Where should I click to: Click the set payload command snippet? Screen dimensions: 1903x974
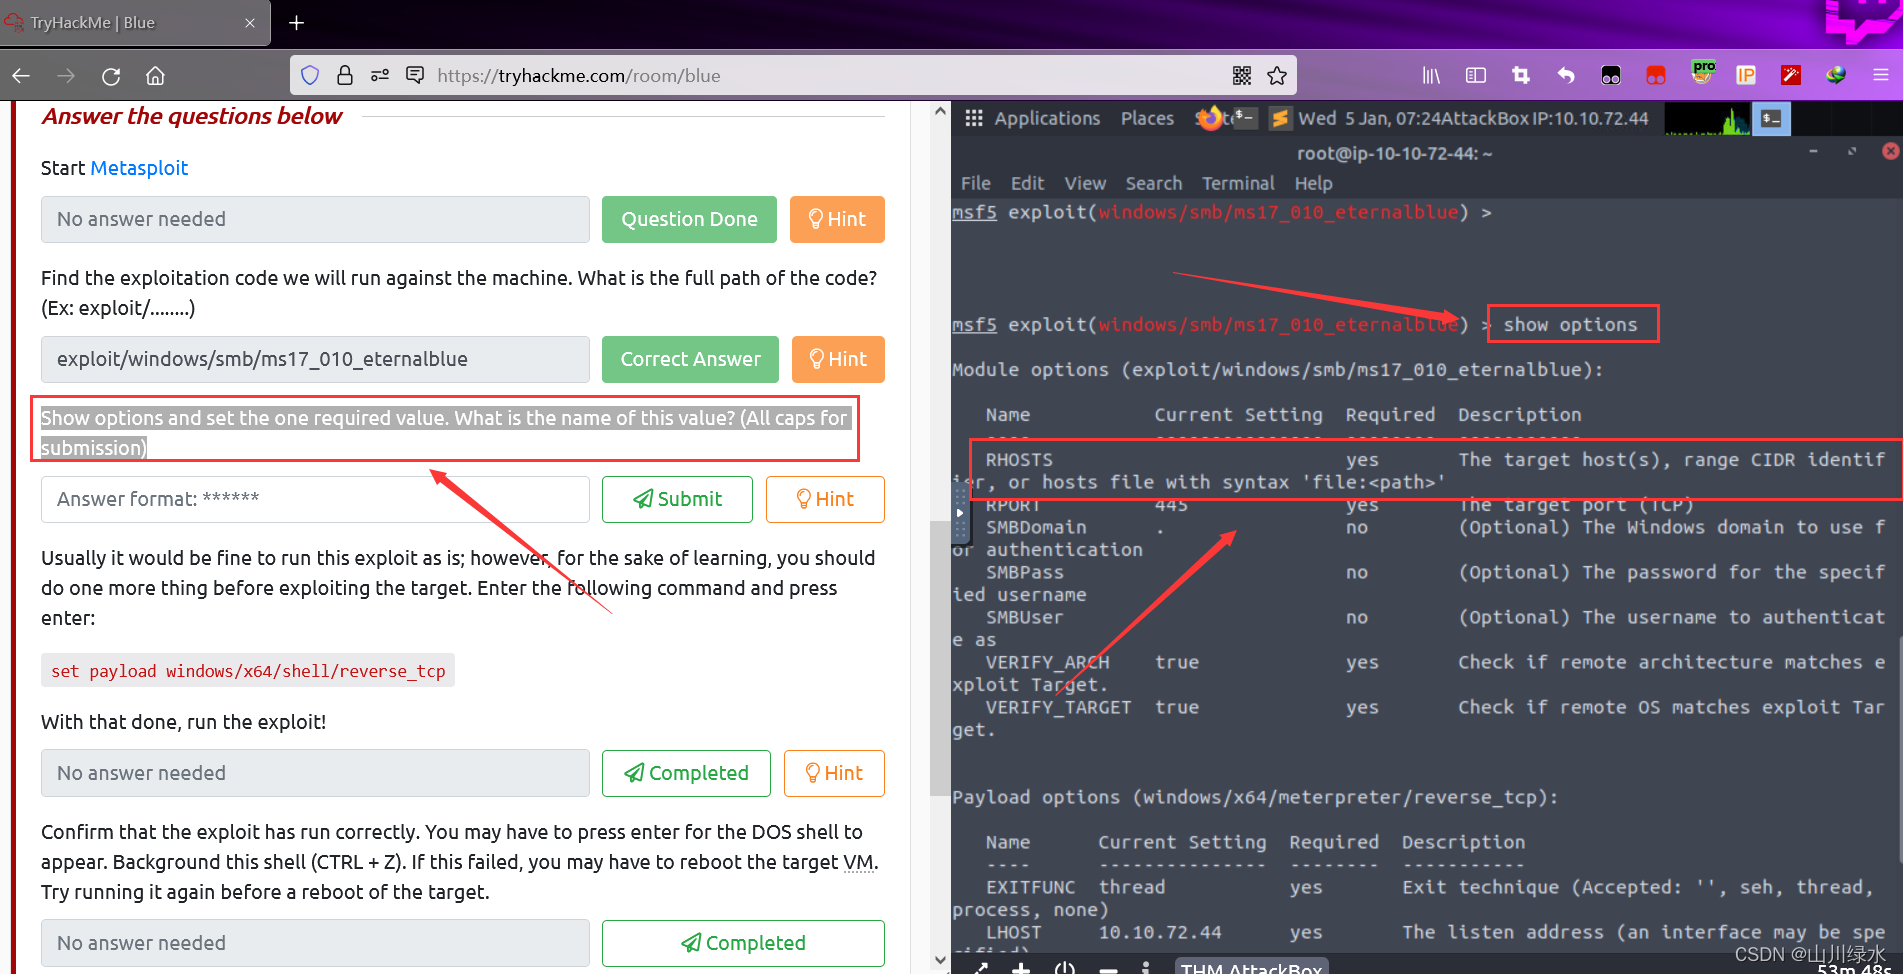tap(248, 671)
